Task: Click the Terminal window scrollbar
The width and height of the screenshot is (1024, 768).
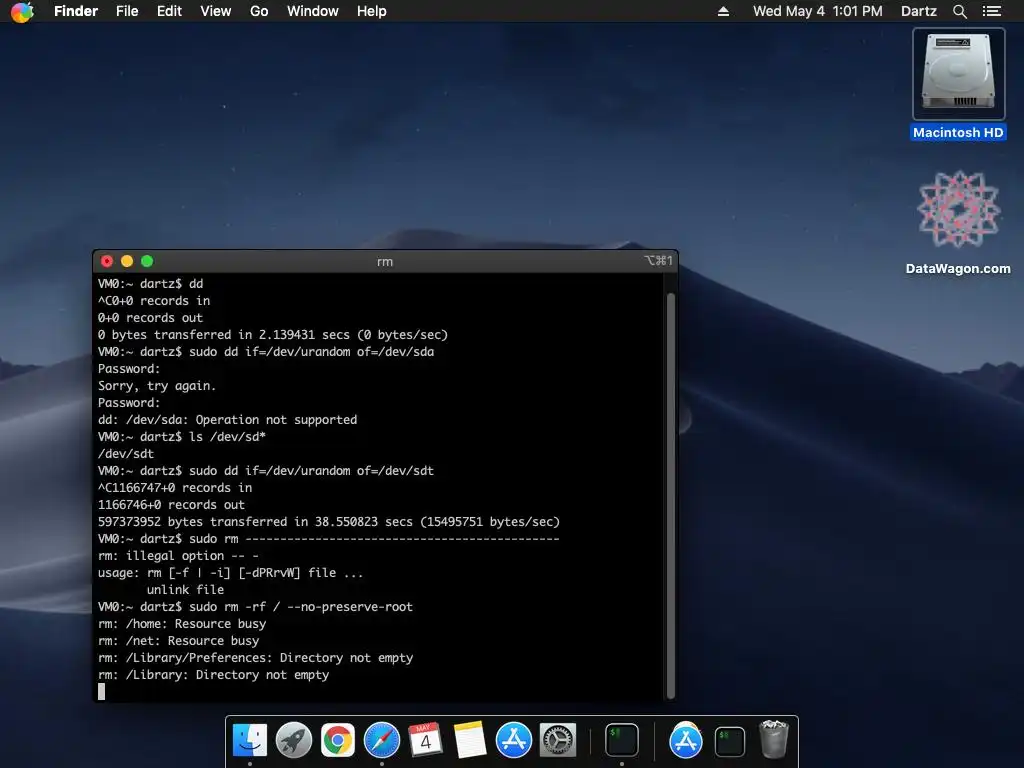Action: point(670,496)
